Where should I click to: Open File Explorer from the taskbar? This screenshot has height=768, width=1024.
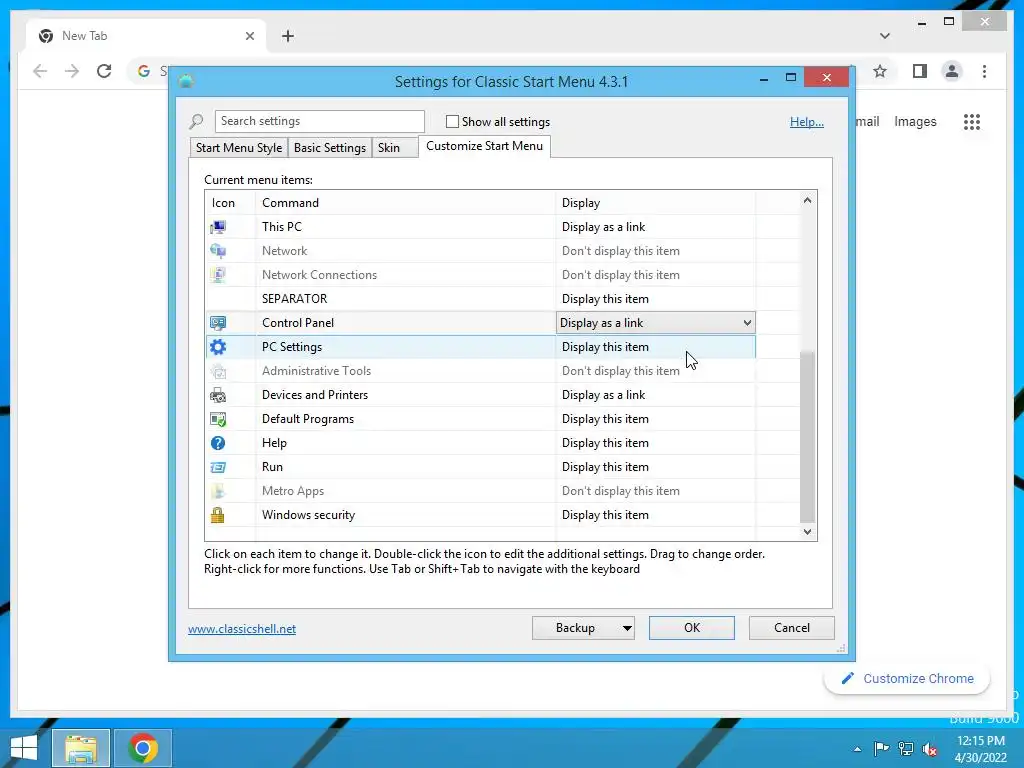(x=80, y=748)
